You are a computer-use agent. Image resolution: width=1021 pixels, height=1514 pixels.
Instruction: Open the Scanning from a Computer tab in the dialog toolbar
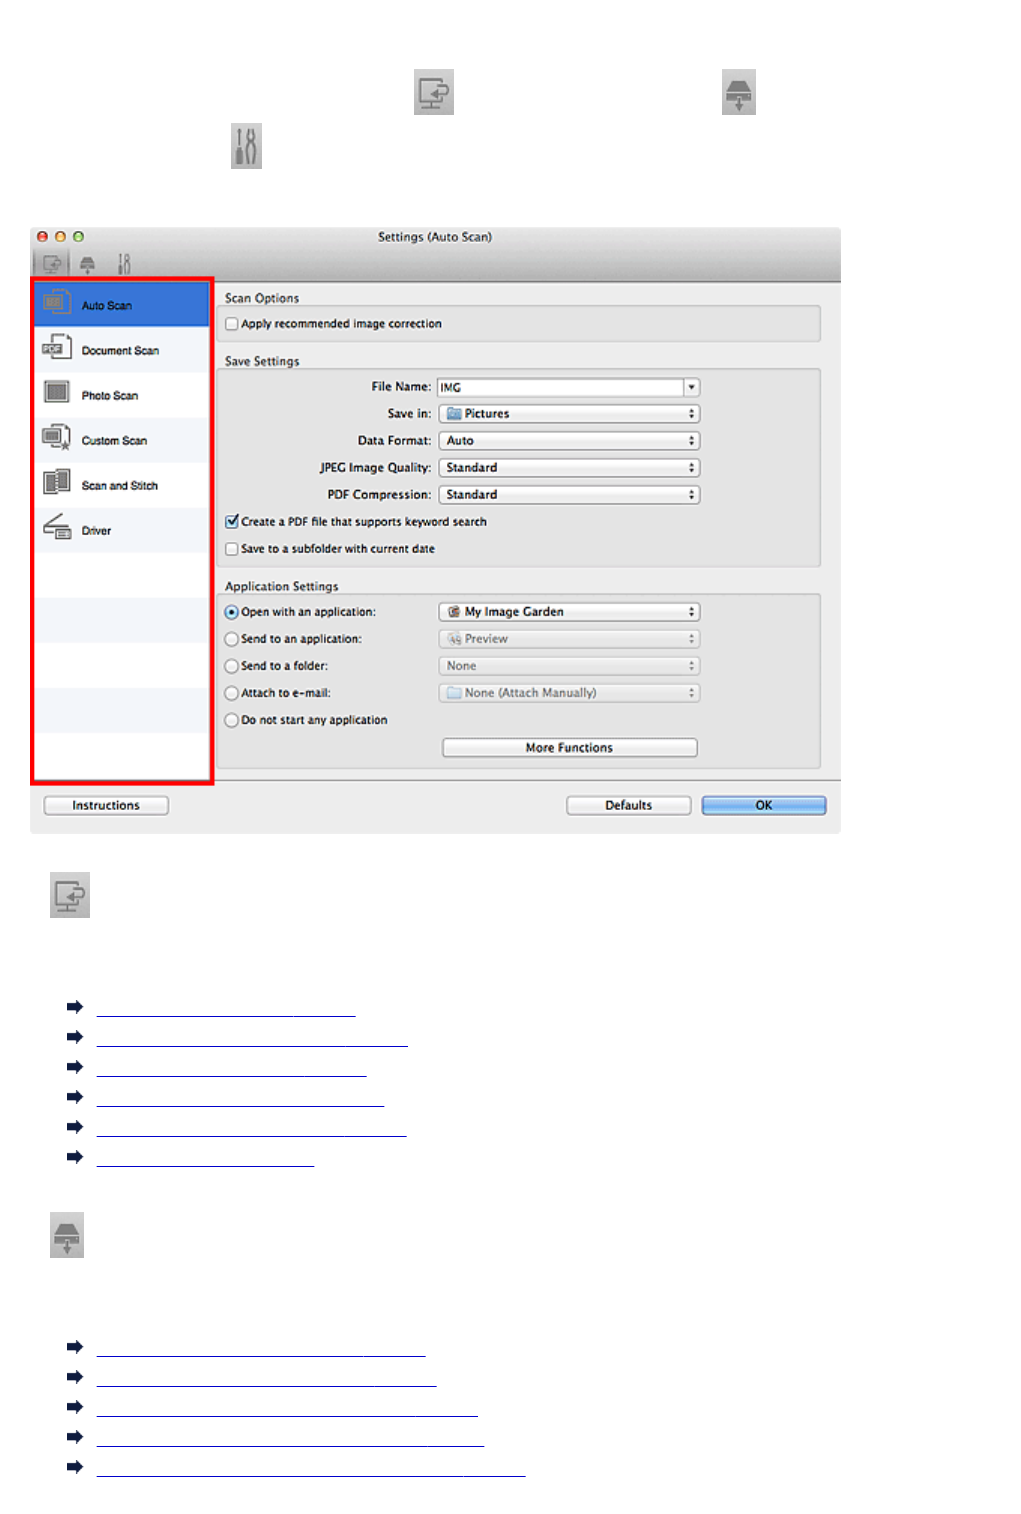(x=52, y=264)
